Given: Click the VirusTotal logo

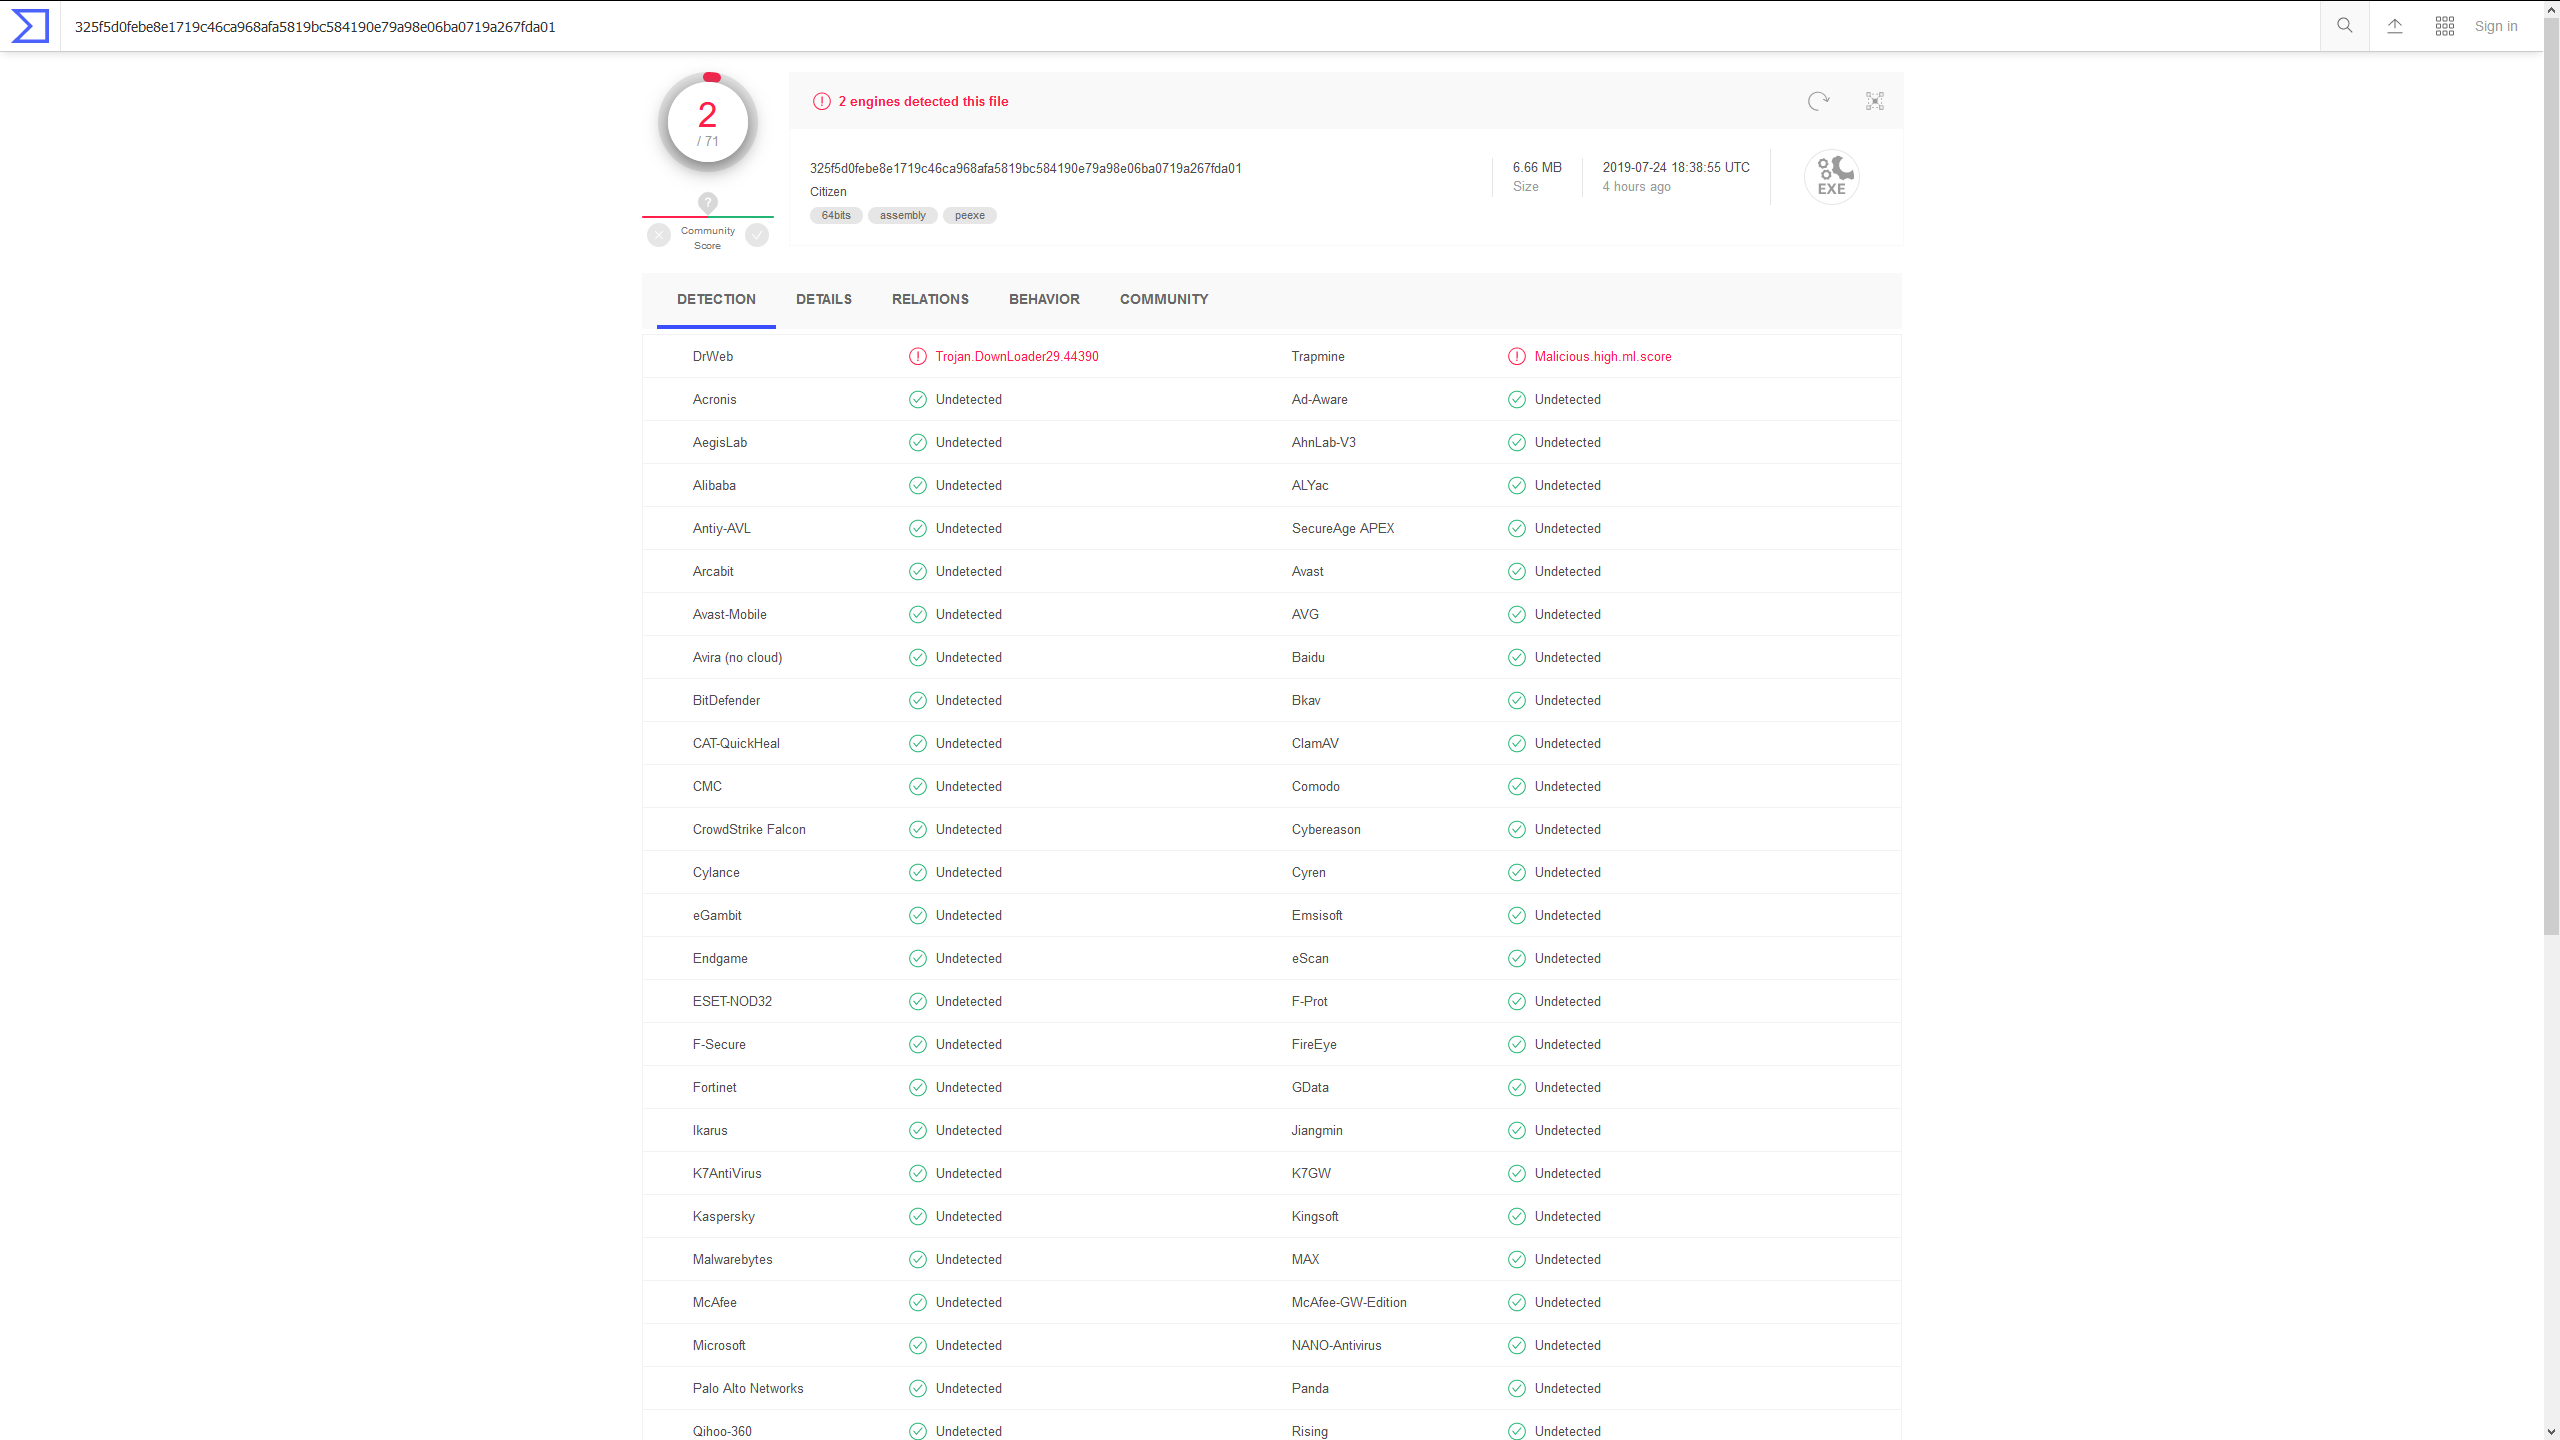Looking at the screenshot, I should point(30,26).
